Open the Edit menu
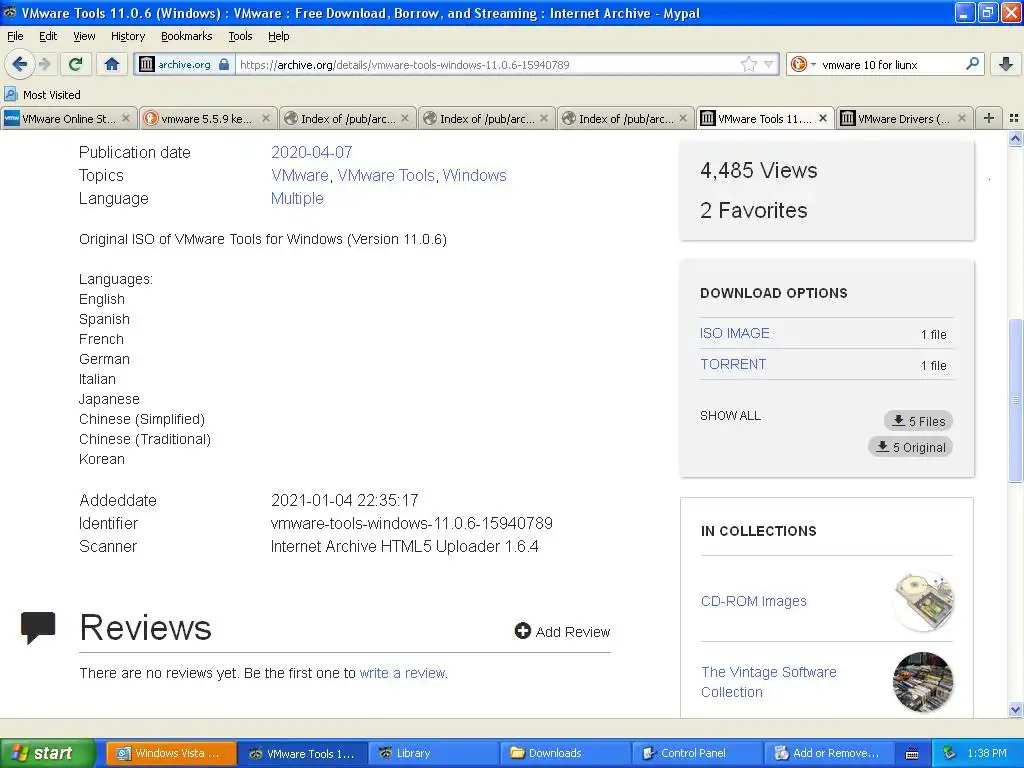Image resolution: width=1024 pixels, height=768 pixels. pos(48,36)
